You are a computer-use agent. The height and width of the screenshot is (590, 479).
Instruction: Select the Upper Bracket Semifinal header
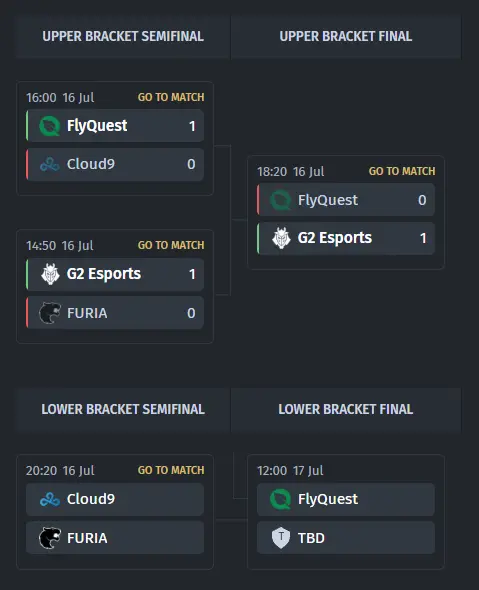(123, 36)
